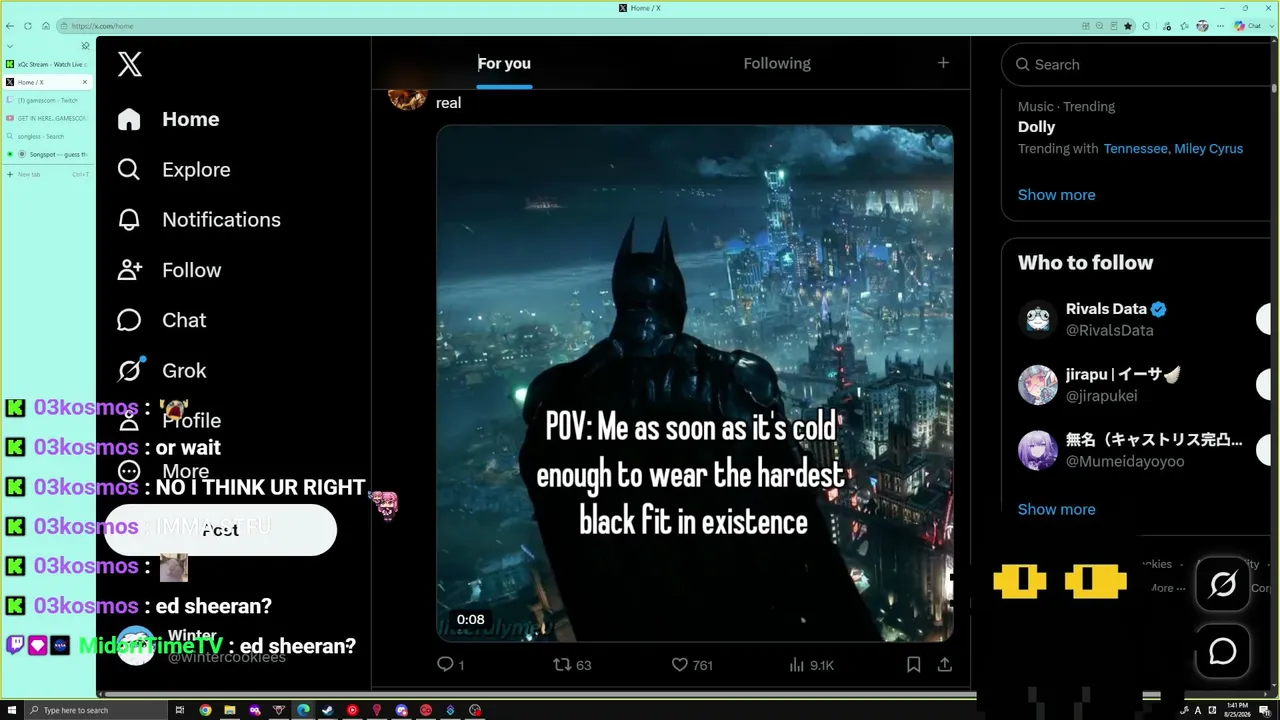Open Copilot Chat in the browser toolbar
Screen dimensions: 1280x720
pos(1247,26)
